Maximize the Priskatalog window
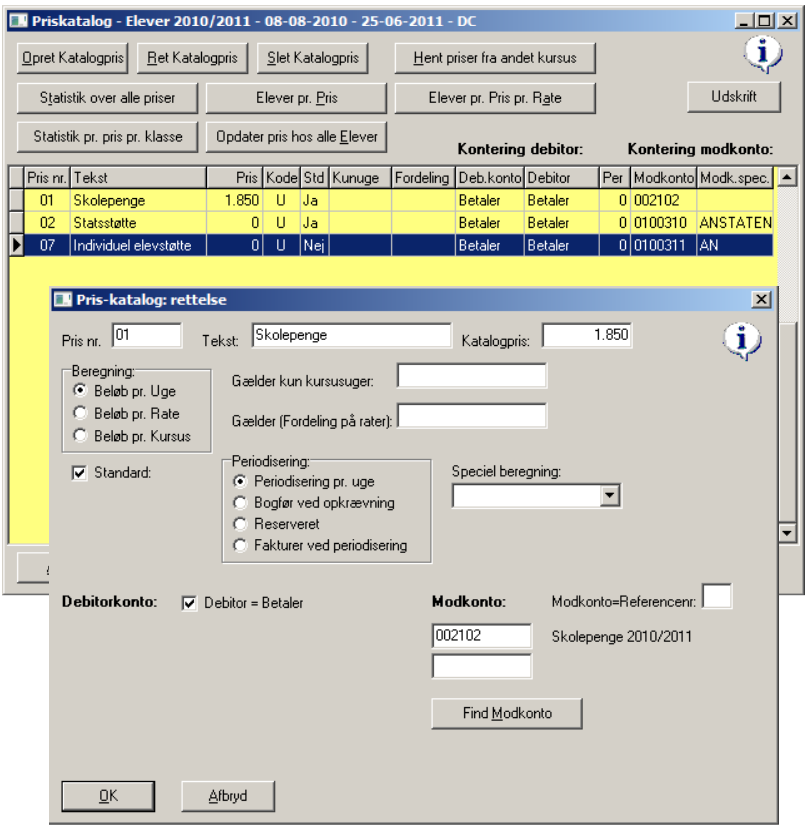The height and width of the screenshot is (836, 810). pyautogui.click(x=765, y=21)
